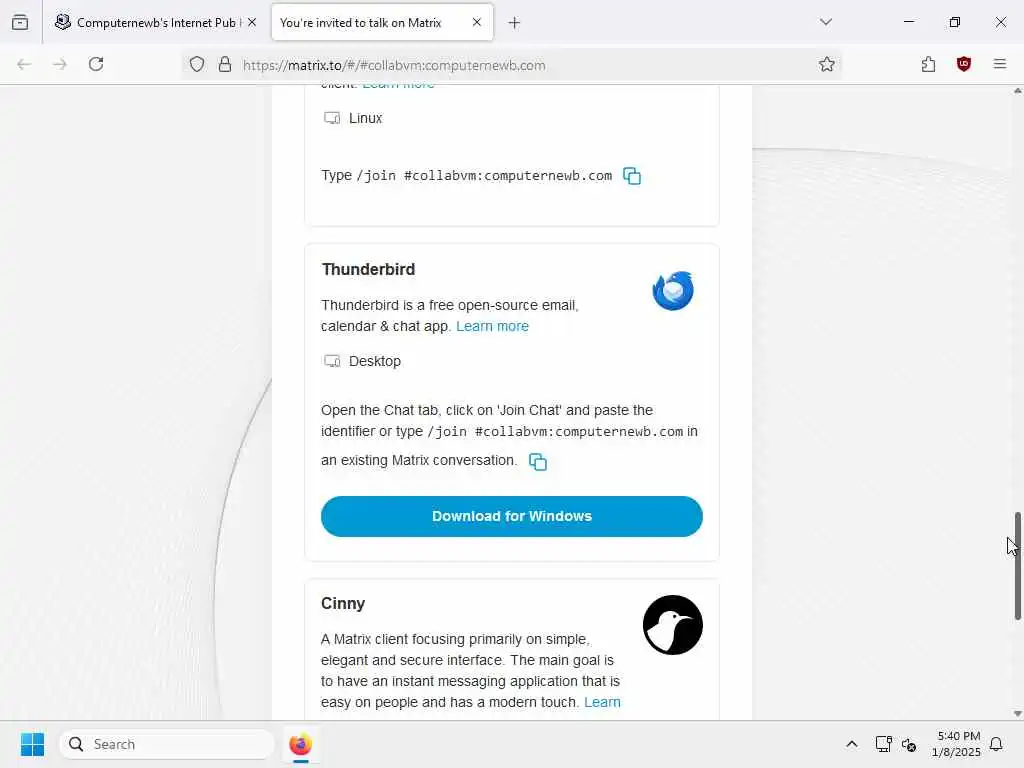Screen dimensions: 1024x768
Task: Bookmark this page with the star
Action: point(827,64)
